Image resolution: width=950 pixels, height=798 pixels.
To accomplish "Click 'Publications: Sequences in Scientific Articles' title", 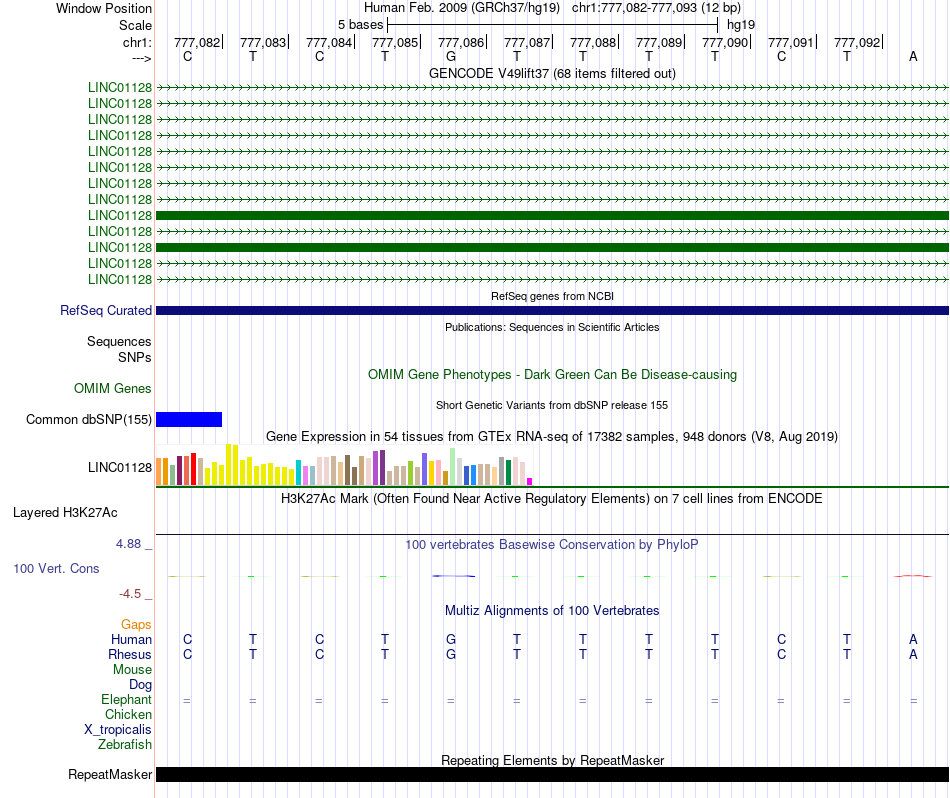I will [x=552, y=327].
